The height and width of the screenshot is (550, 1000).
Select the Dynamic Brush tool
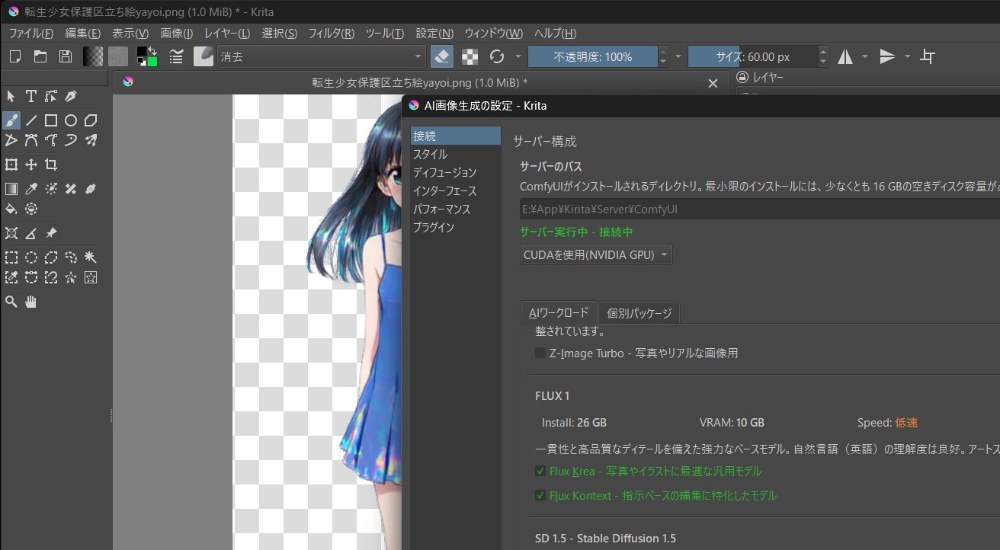[x=71, y=140]
